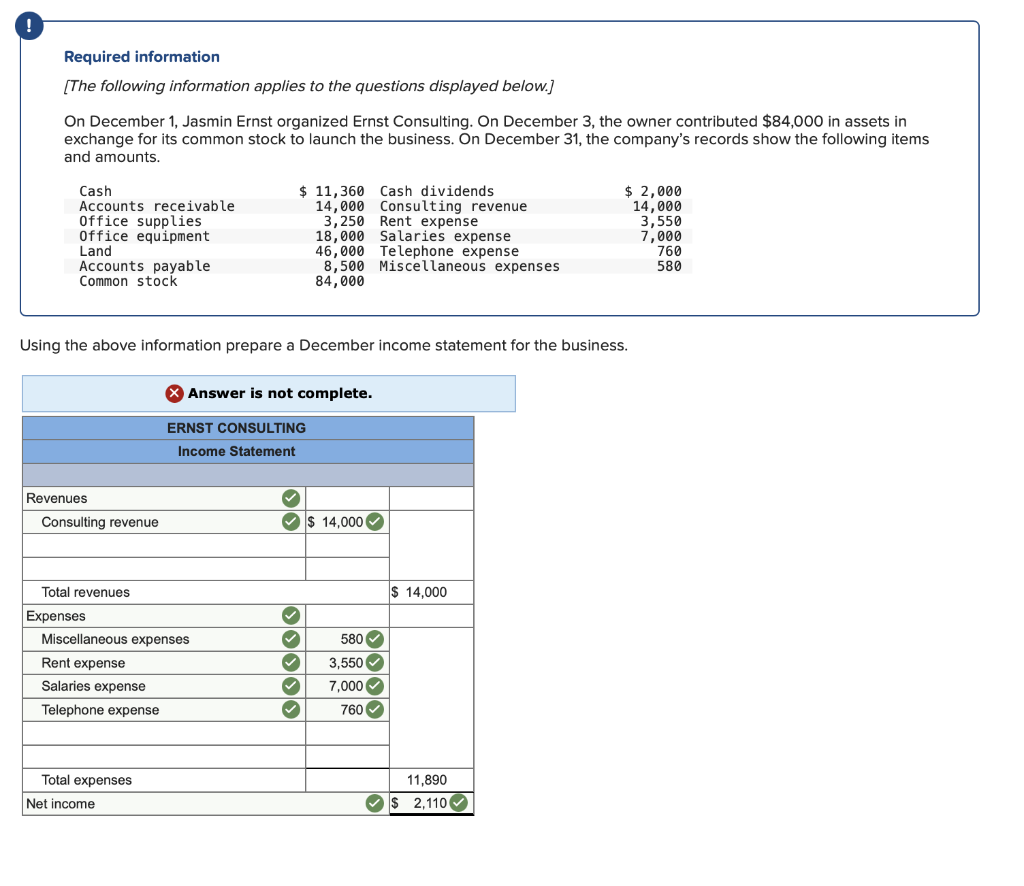The width and height of the screenshot is (1024, 886).
Task: Click the checkmark beside Telephone expense
Action: (289, 709)
